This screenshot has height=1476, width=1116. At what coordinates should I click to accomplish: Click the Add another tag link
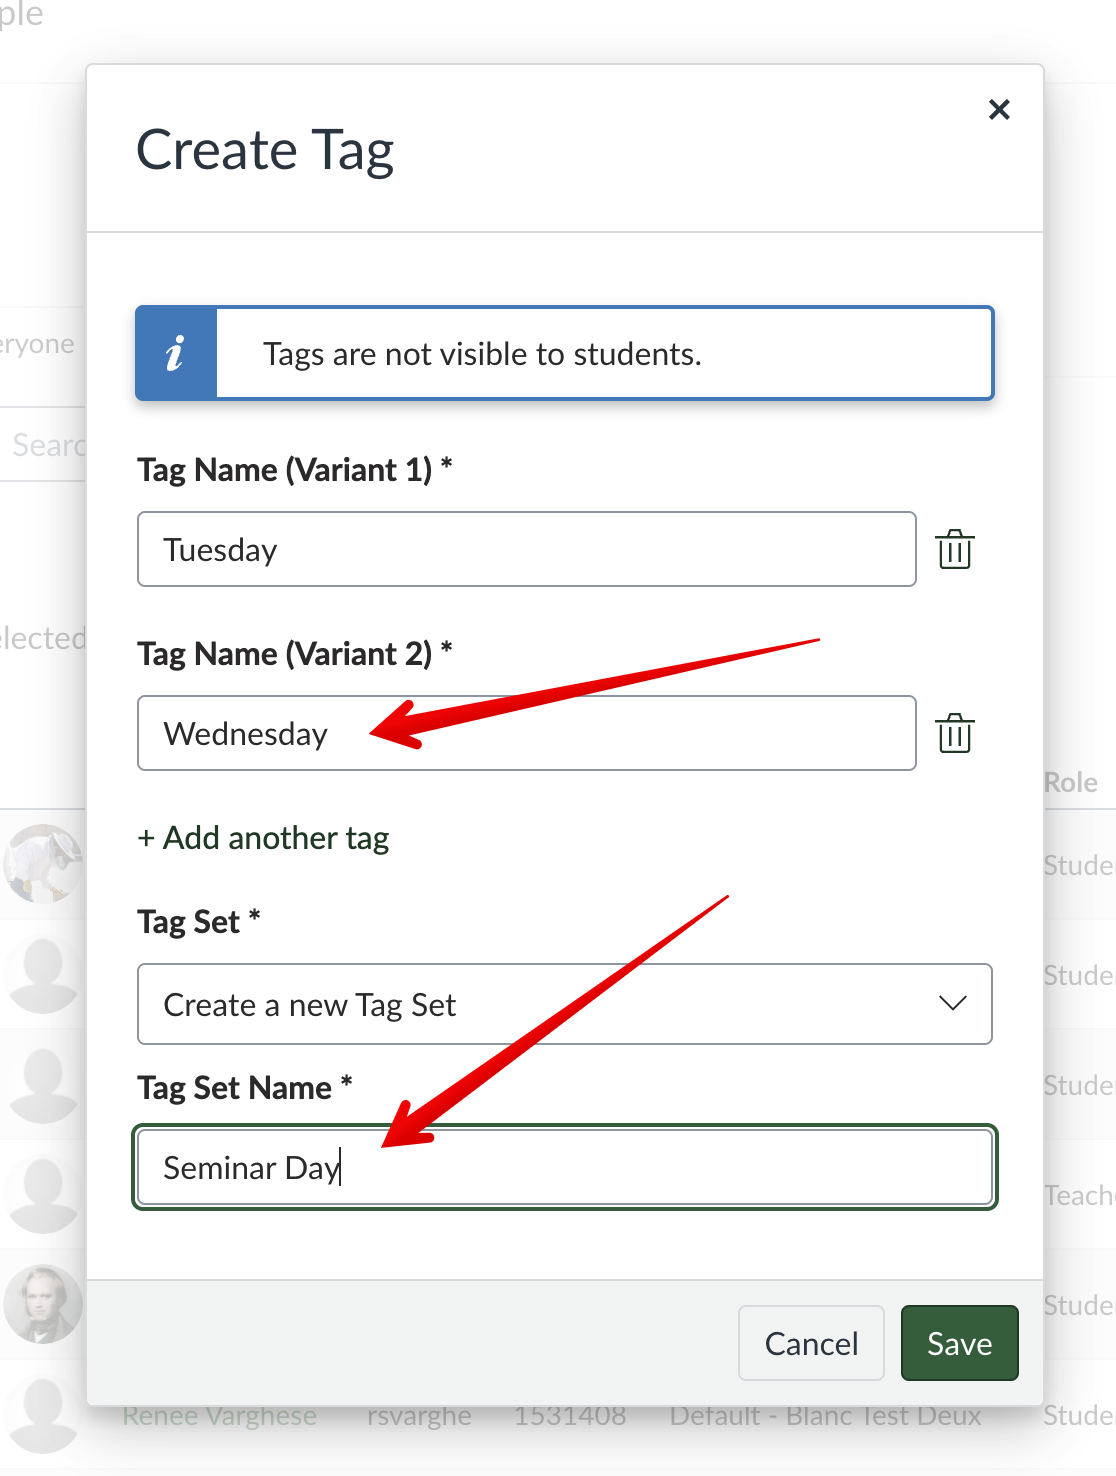coord(264,838)
